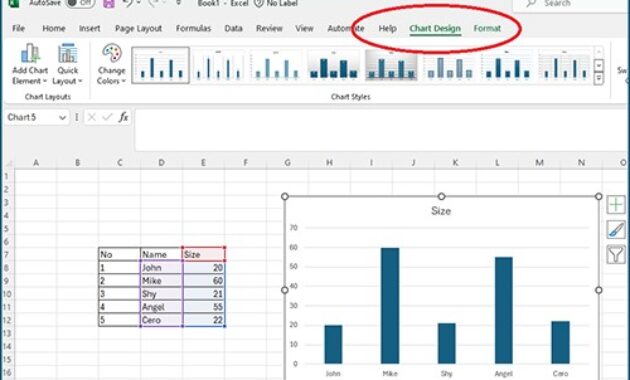Apply the first chart style thumbnail
The image size is (630, 380).
(x=160, y=65)
